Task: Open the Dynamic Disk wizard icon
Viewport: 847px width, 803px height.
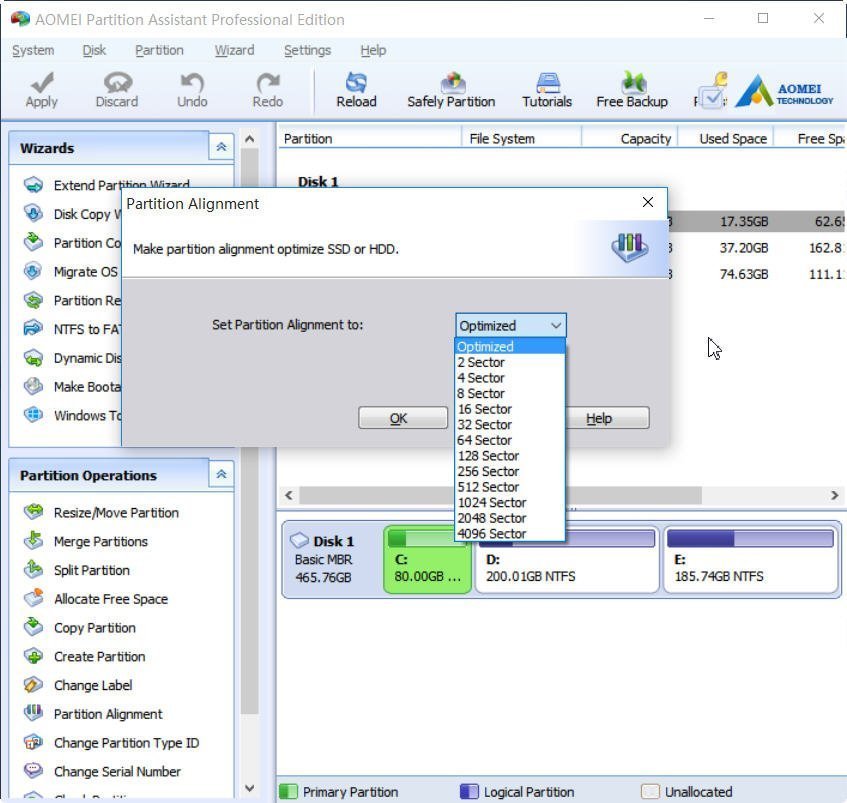Action: click(33, 357)
